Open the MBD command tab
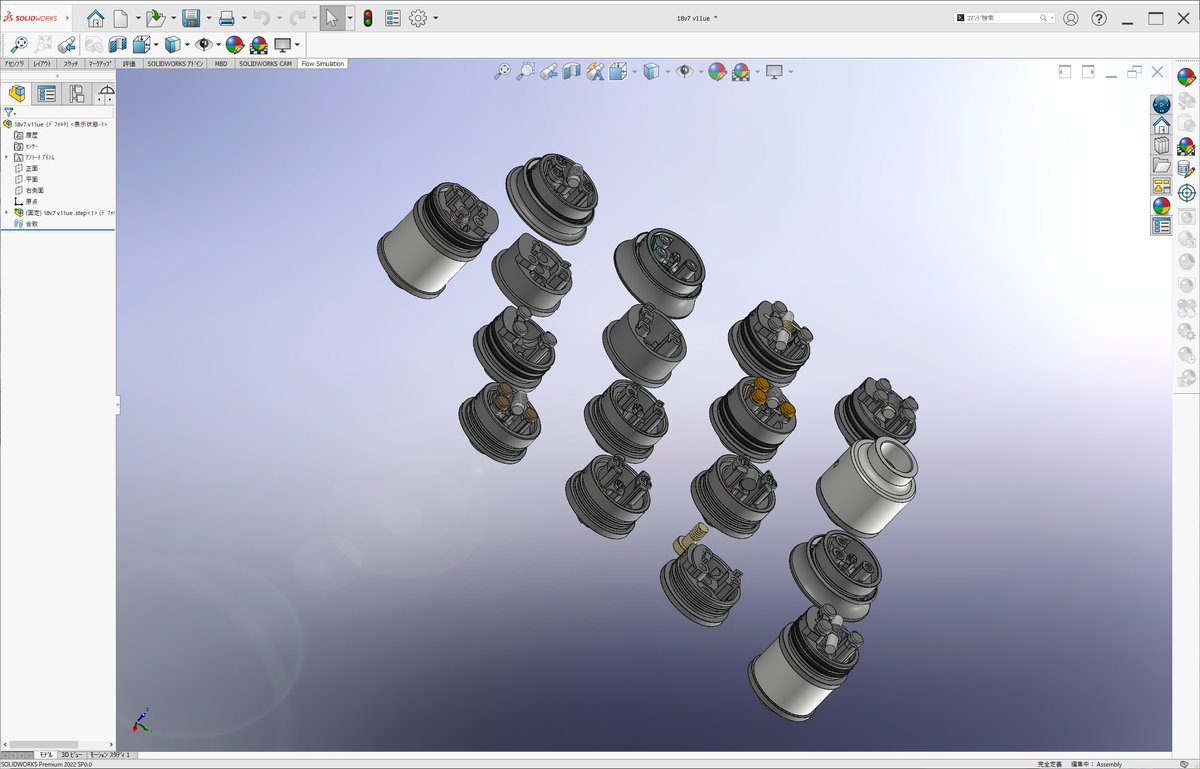The image size is (1200, 769). pyautogui.click(x=220, y=63)
